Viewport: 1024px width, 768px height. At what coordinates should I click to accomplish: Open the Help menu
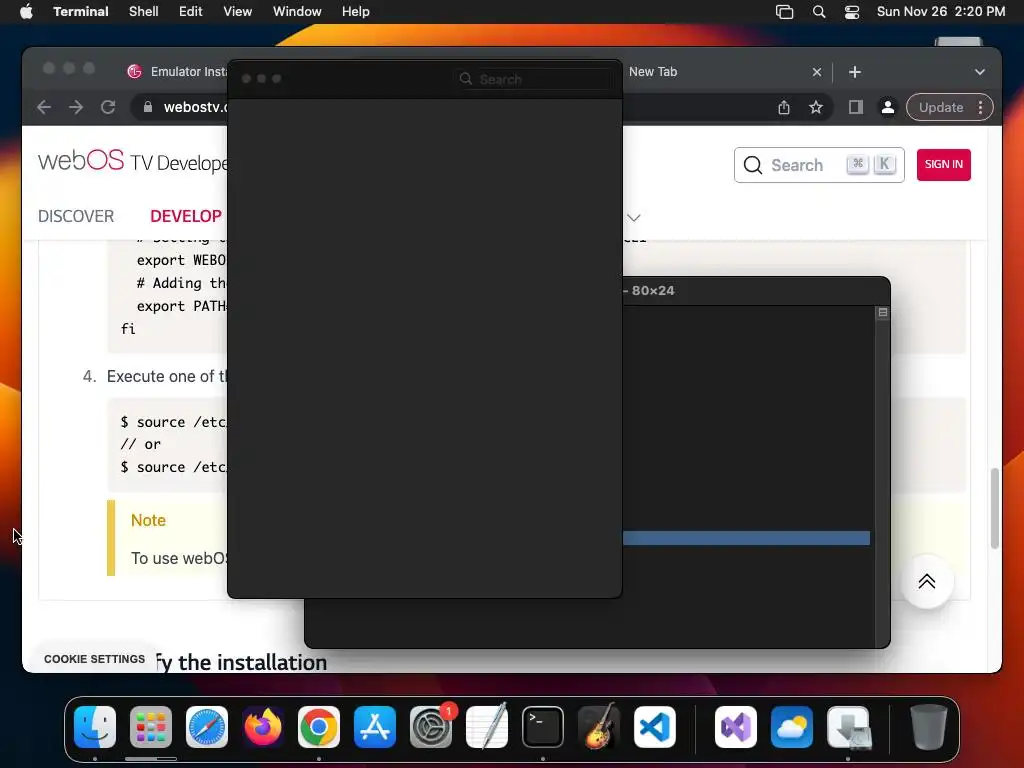click(356, 12)
